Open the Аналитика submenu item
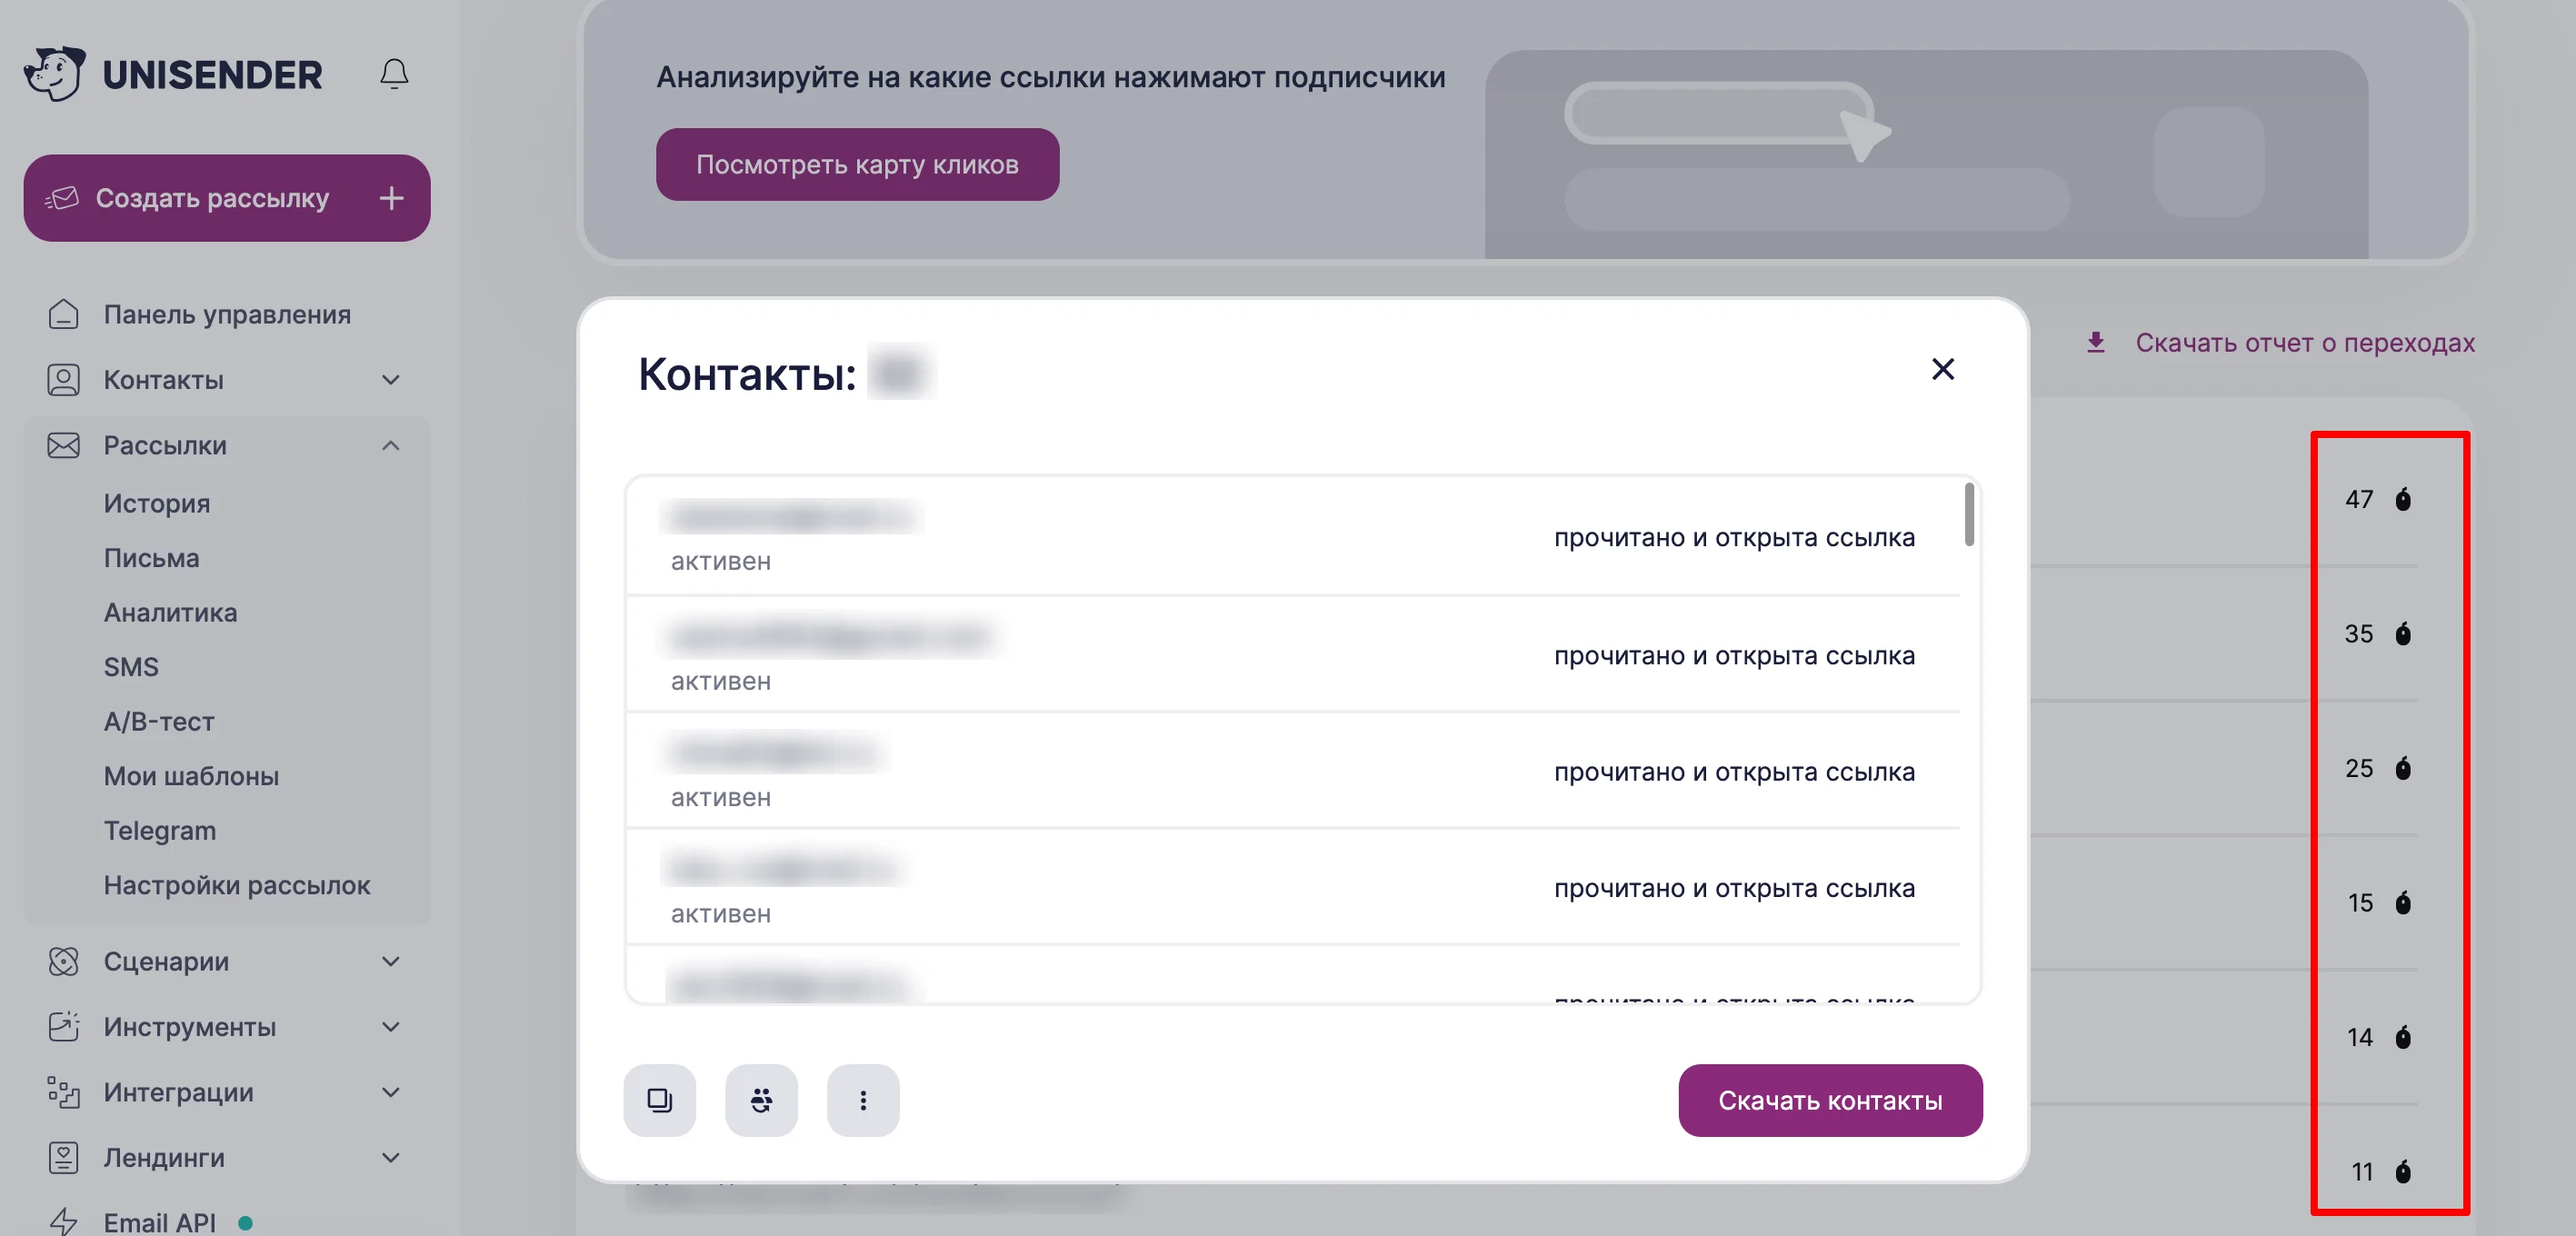Screen dimensions: 2576x1236 tap(171, 612)
